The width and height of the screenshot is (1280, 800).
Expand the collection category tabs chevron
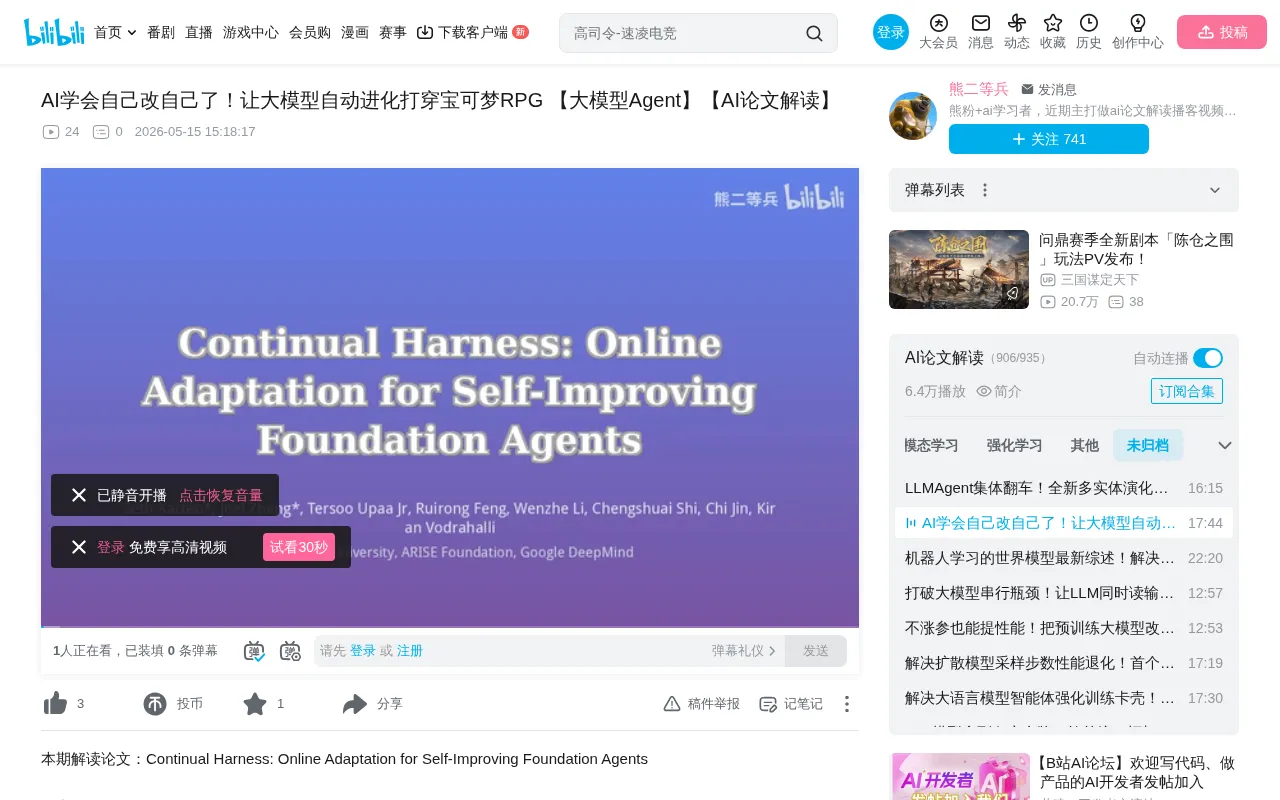tap(1224, 445)
